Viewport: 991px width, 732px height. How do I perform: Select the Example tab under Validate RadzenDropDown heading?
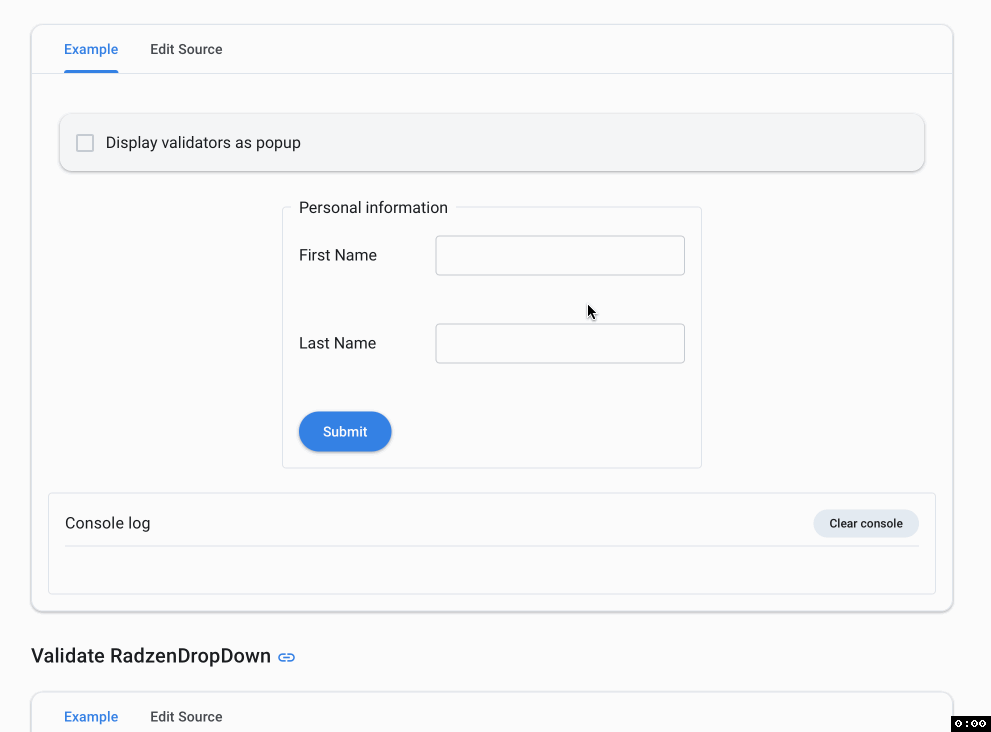click(91, 717)
